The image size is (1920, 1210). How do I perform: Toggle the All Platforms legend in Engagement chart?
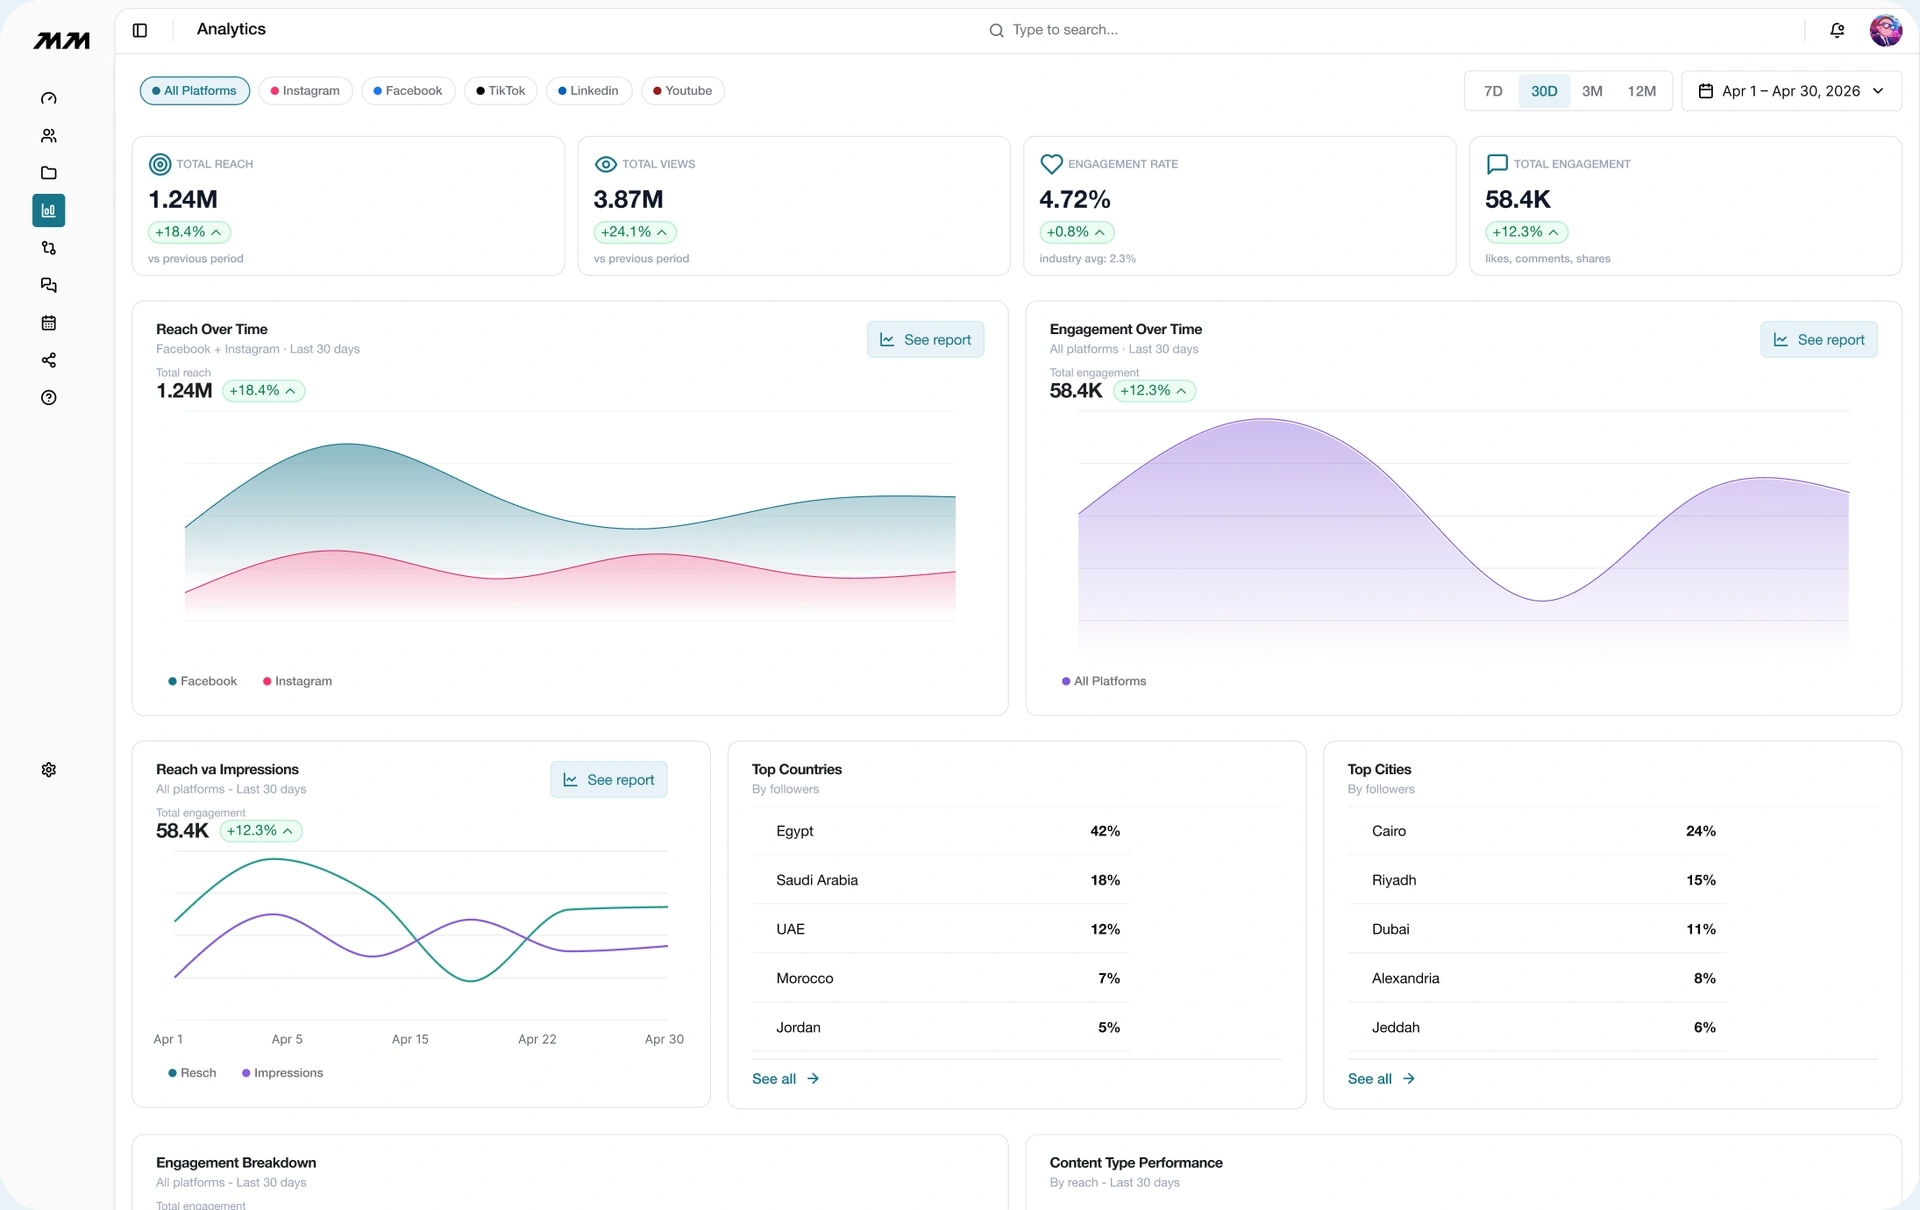tap(1104, 681)
